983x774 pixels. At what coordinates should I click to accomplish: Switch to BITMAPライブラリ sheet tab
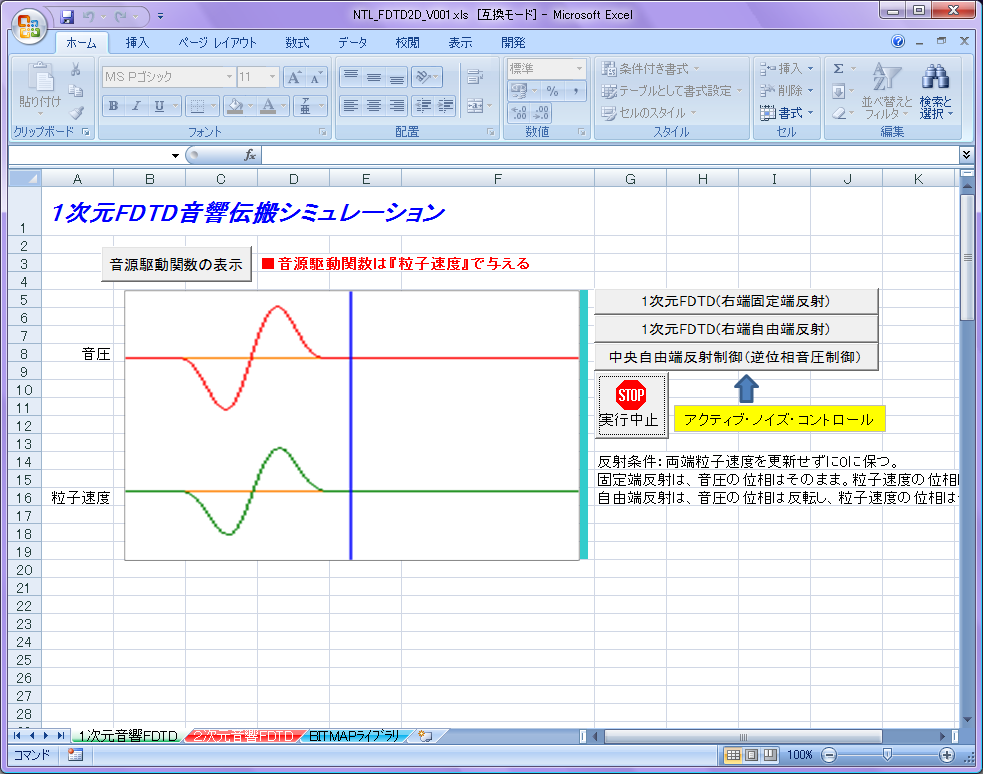coord(355,736)
